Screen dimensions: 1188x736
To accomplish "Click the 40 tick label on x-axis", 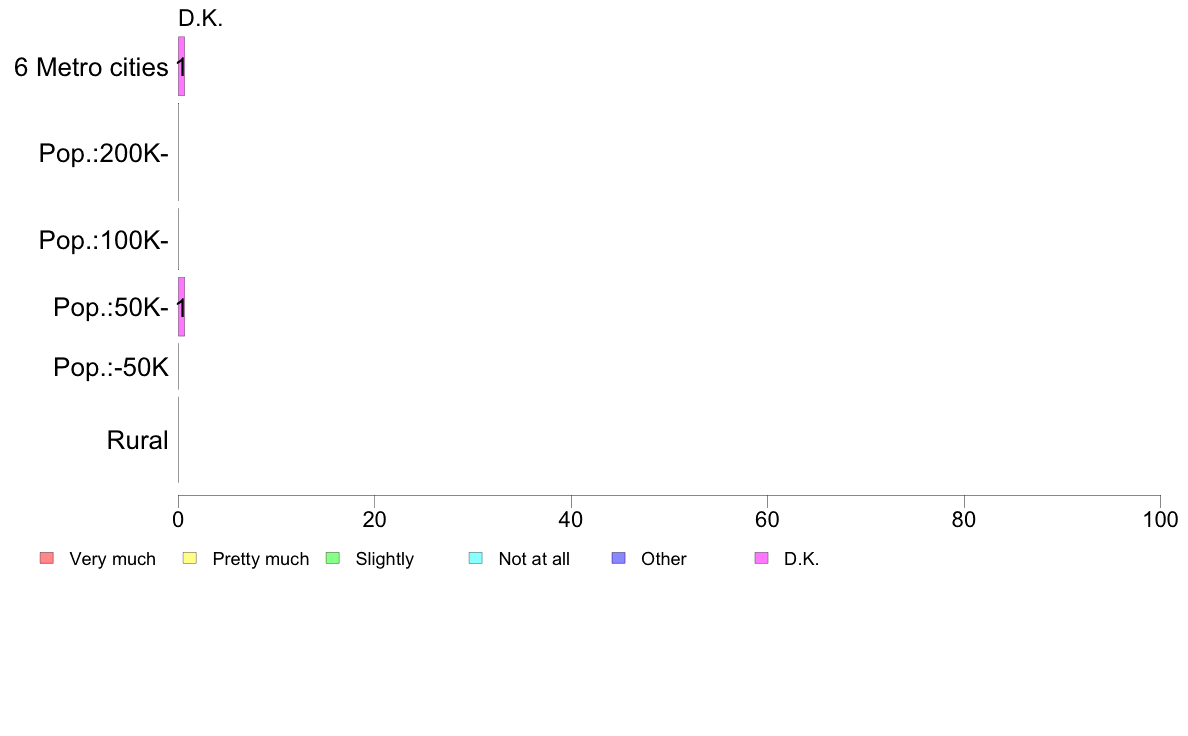I will 570,520.
